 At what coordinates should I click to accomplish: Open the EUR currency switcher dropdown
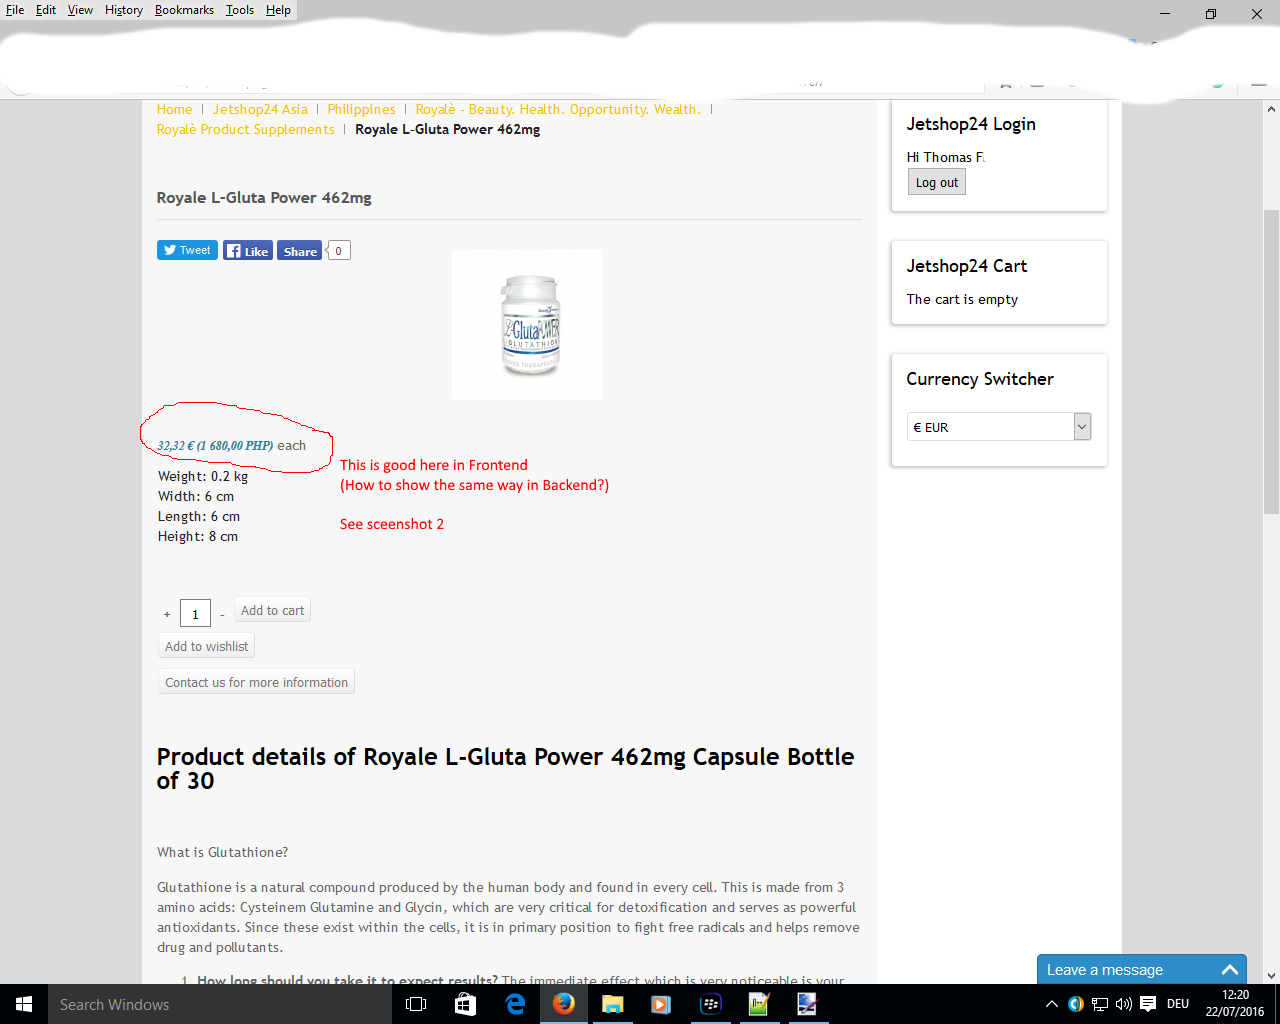tap(999, 427)
